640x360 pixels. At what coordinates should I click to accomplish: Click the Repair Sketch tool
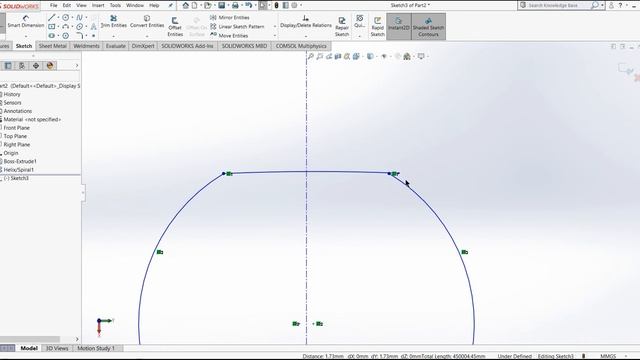coord(342,27)
